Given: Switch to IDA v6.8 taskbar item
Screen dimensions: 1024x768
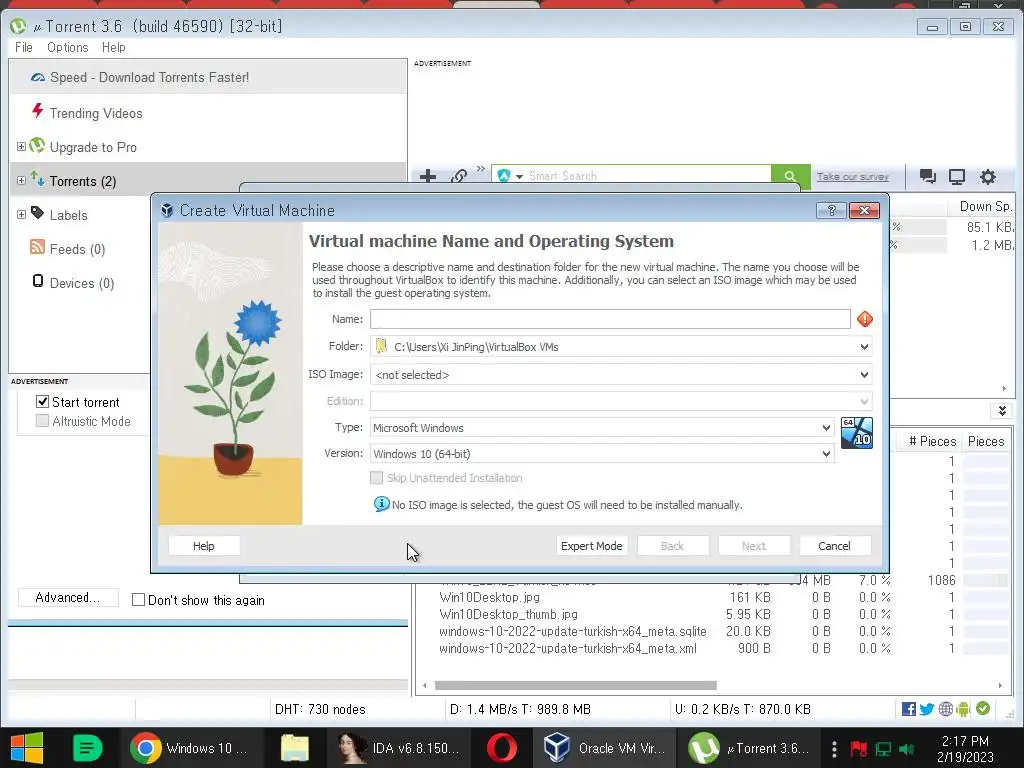Looking at the screenshot, I should 399,748.
